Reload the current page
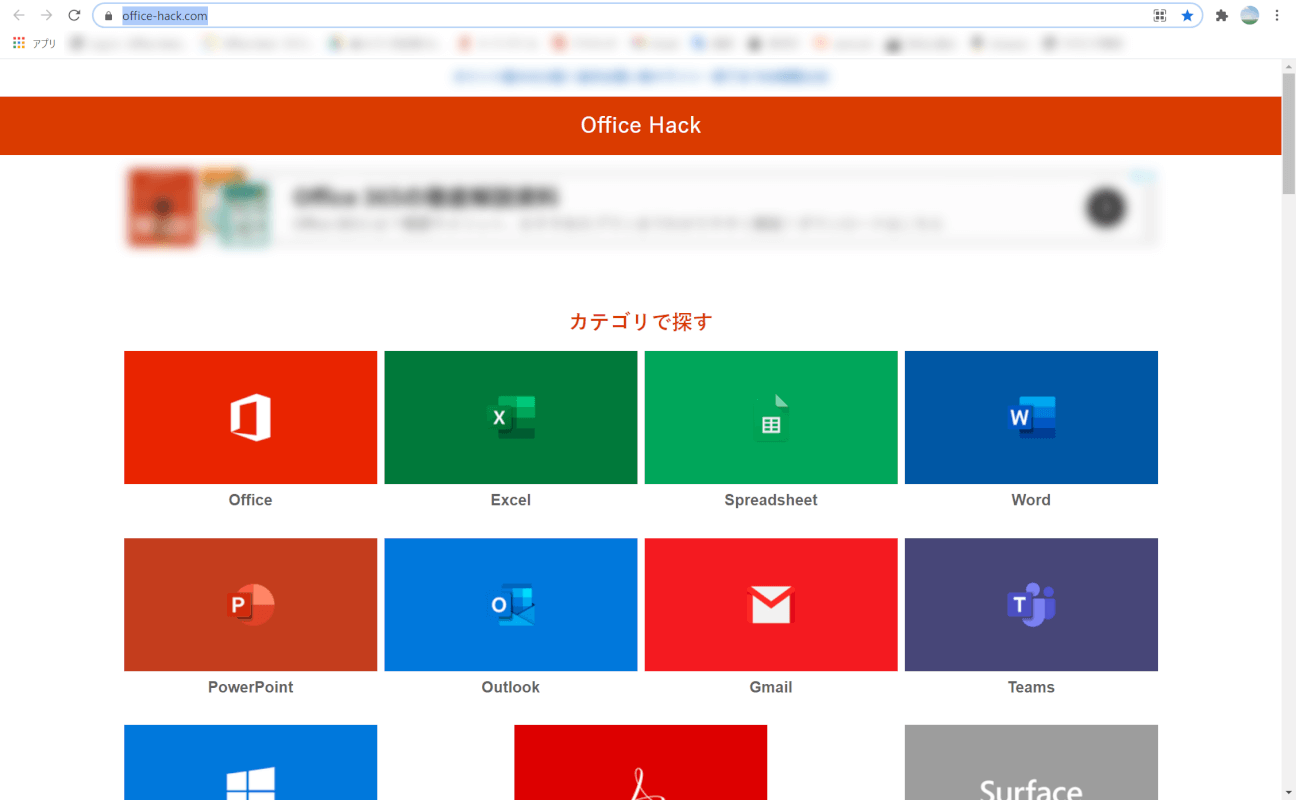1296x800 pixels. coord(74,16)
